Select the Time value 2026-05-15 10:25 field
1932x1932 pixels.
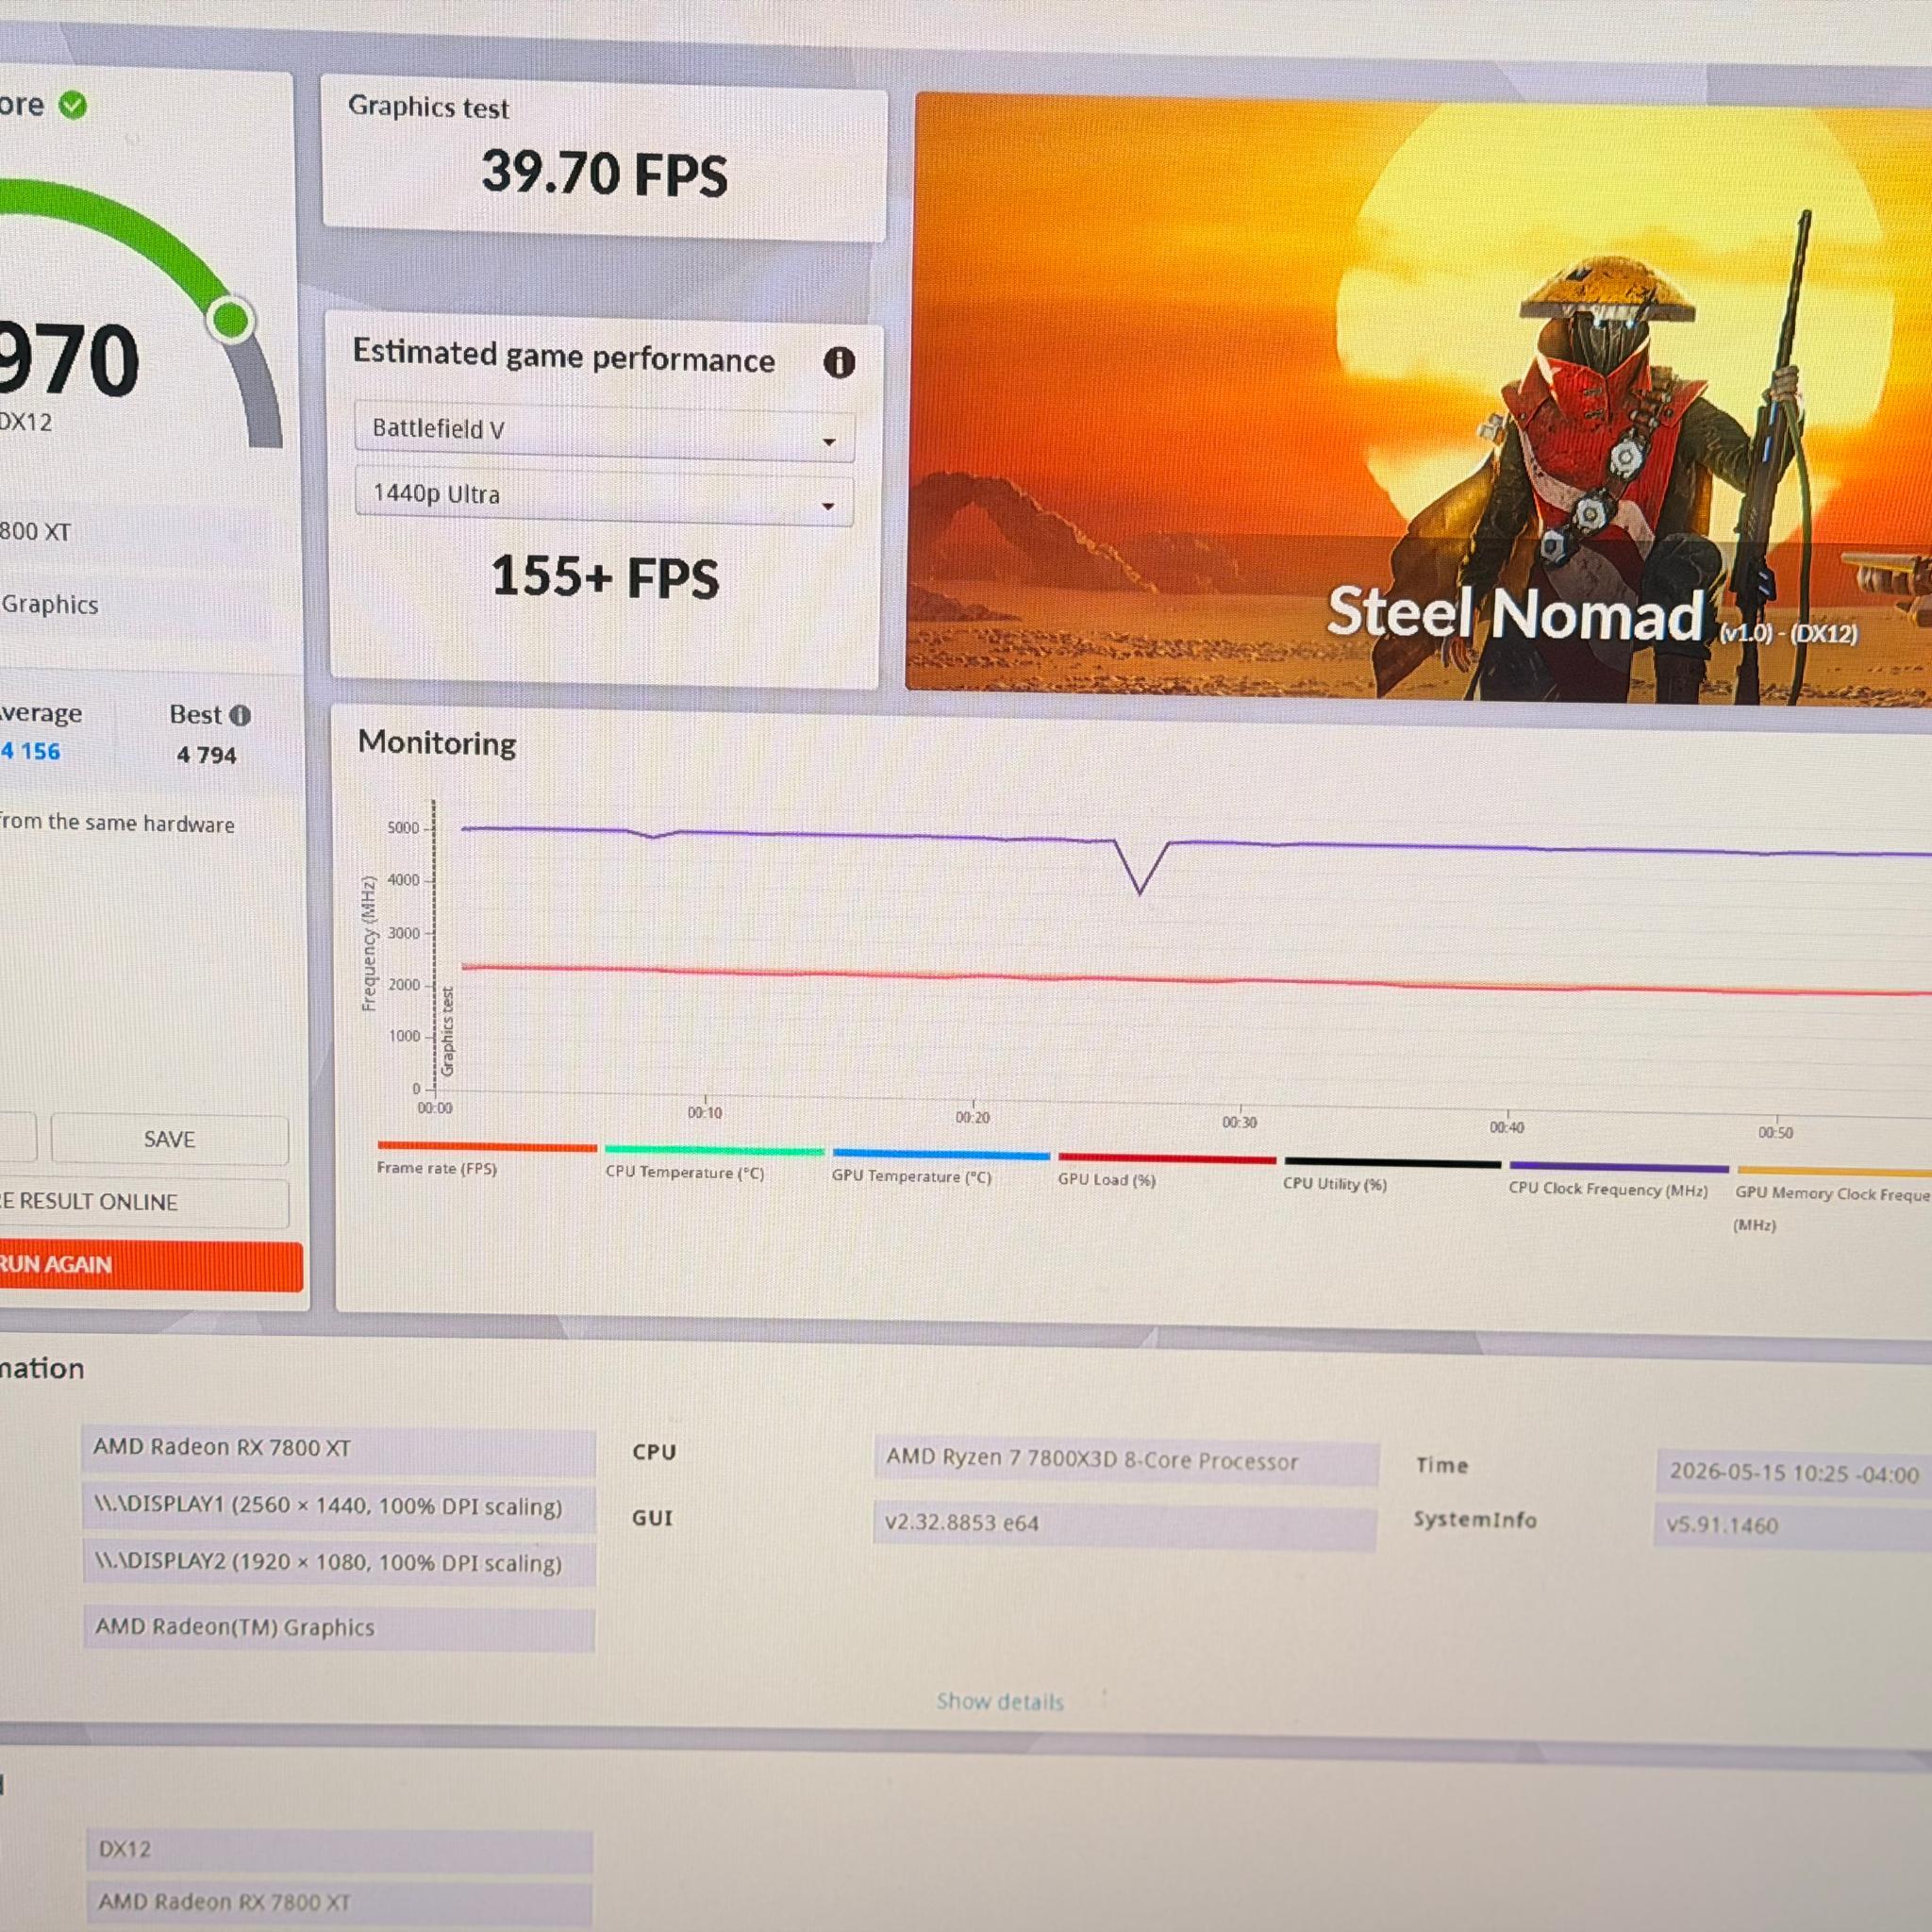point(1794,1473)
